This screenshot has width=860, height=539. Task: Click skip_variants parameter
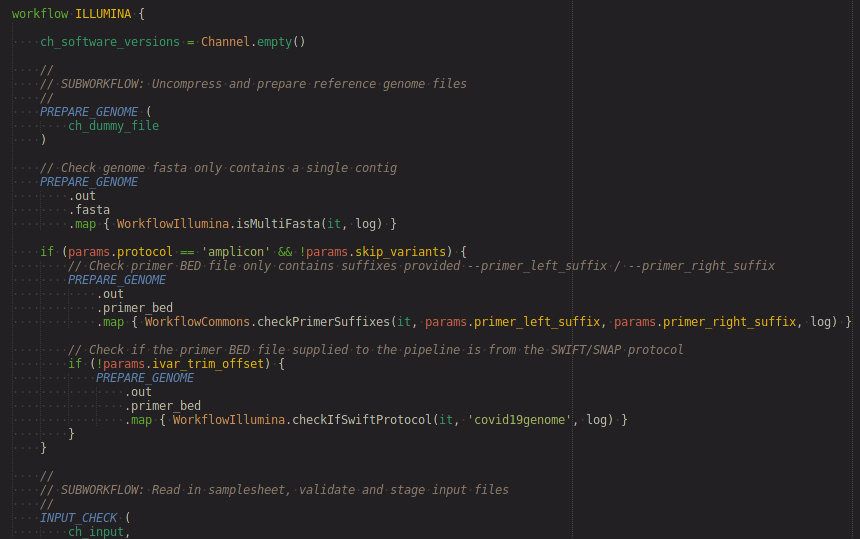[400, 252]
